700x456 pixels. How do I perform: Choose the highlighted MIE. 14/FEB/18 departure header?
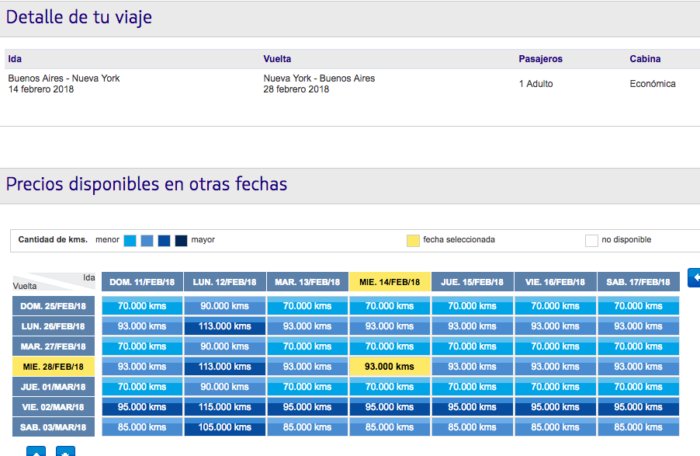pyautogui.click(x=390, y=283)
